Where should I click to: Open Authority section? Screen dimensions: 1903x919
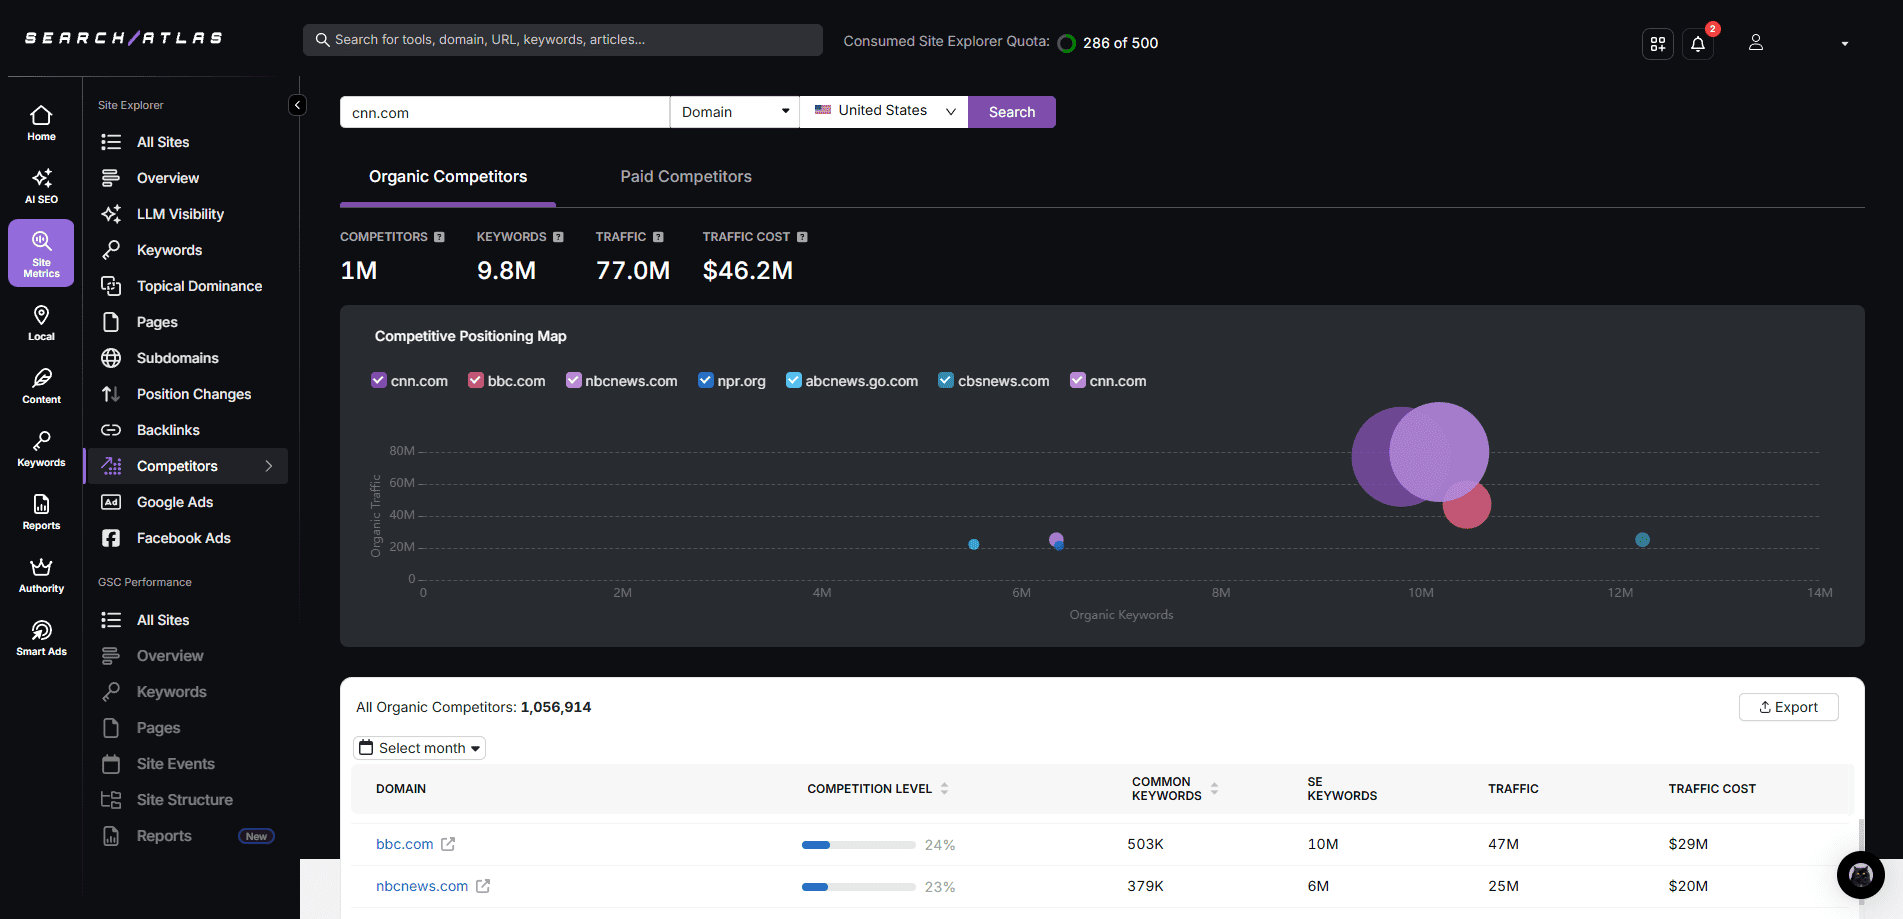click(x=41, y=575)
